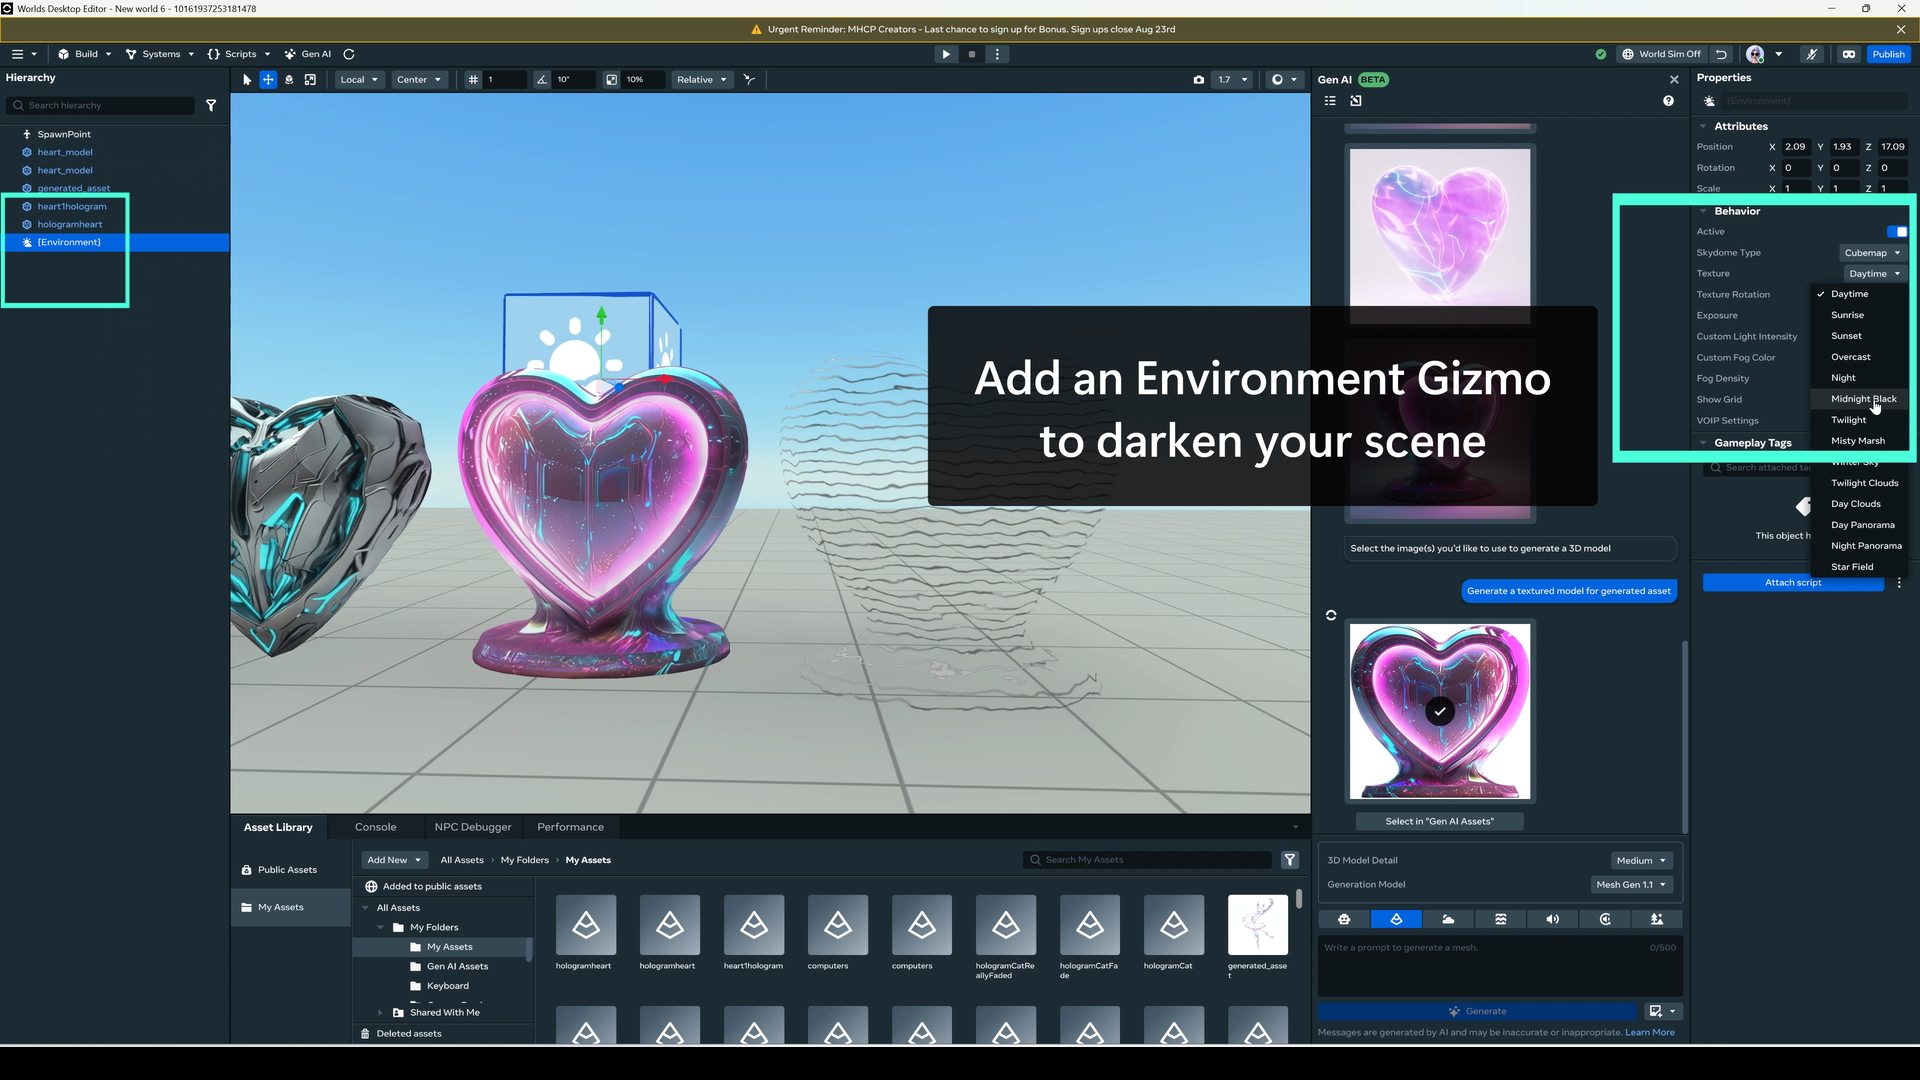The width and height of the screenshot is (1920, 1080).
Task: Click the camera snapshot icon above the viewport
Action: point(1198,80)
